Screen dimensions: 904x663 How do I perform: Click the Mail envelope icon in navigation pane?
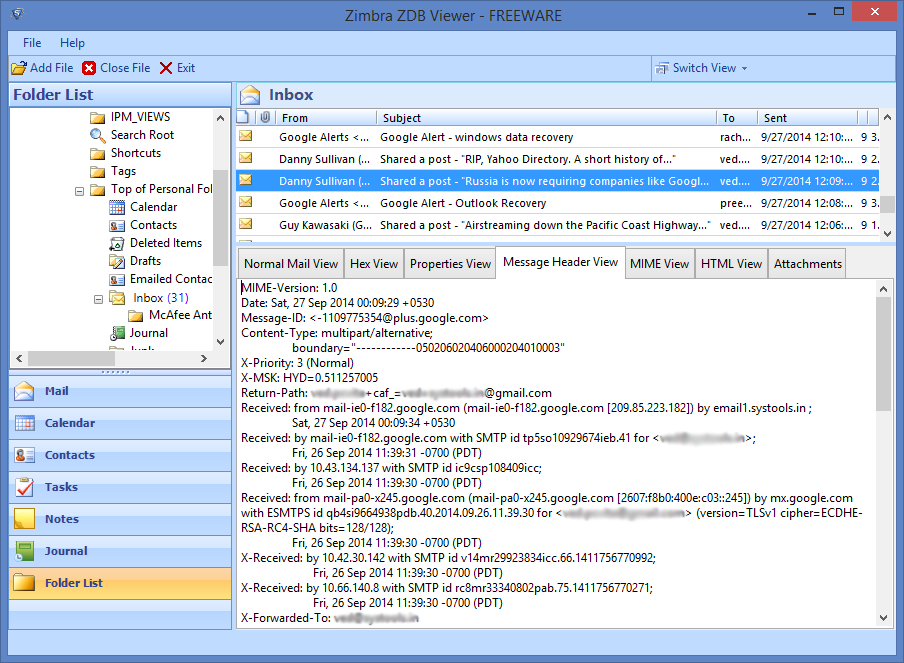24,391
